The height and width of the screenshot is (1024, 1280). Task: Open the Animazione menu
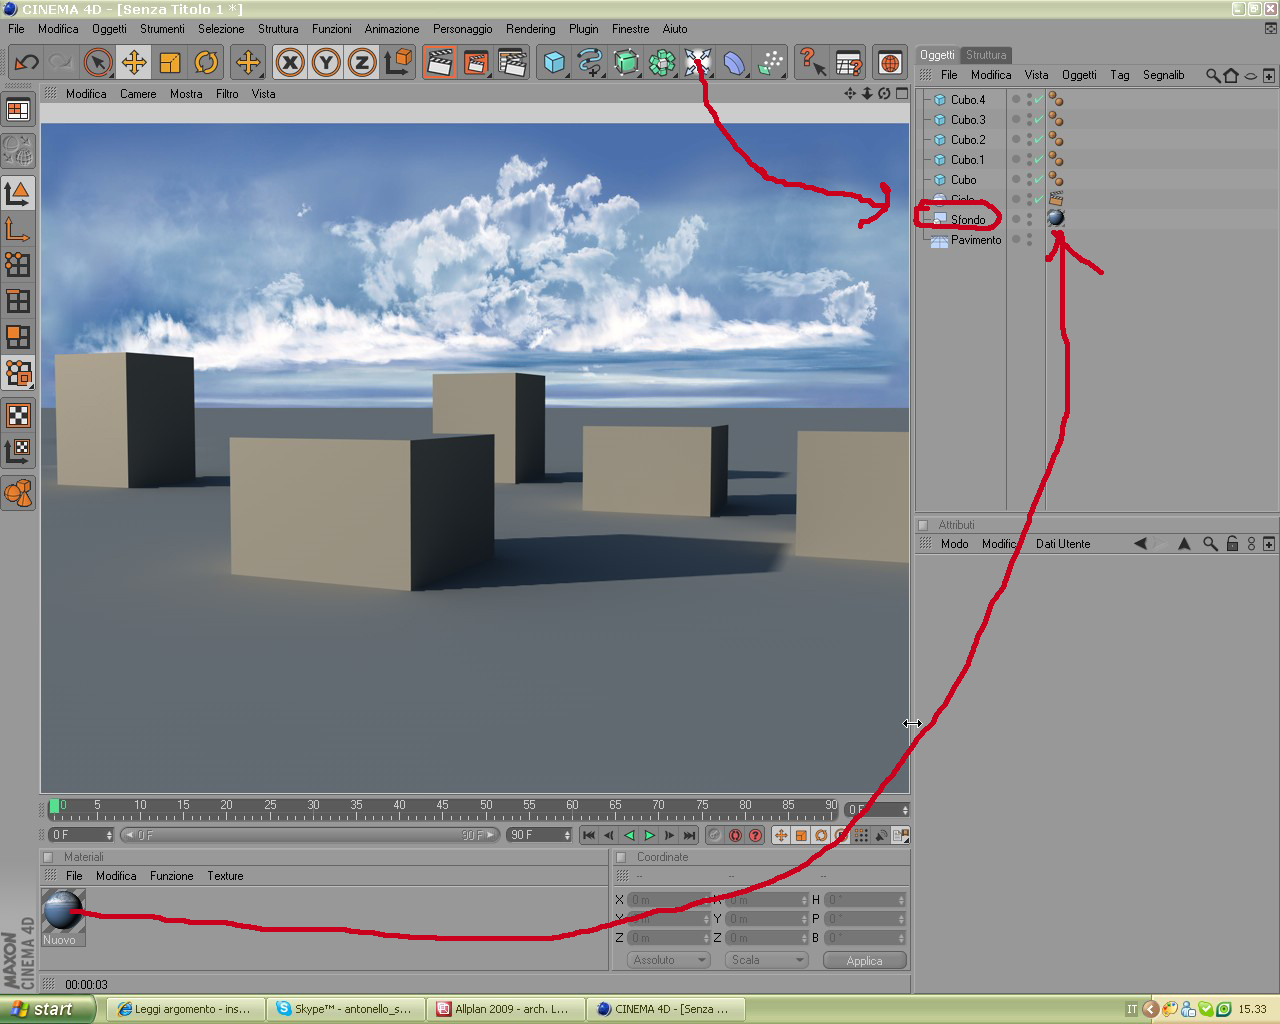pyautogui.click(x=392, y=29)
